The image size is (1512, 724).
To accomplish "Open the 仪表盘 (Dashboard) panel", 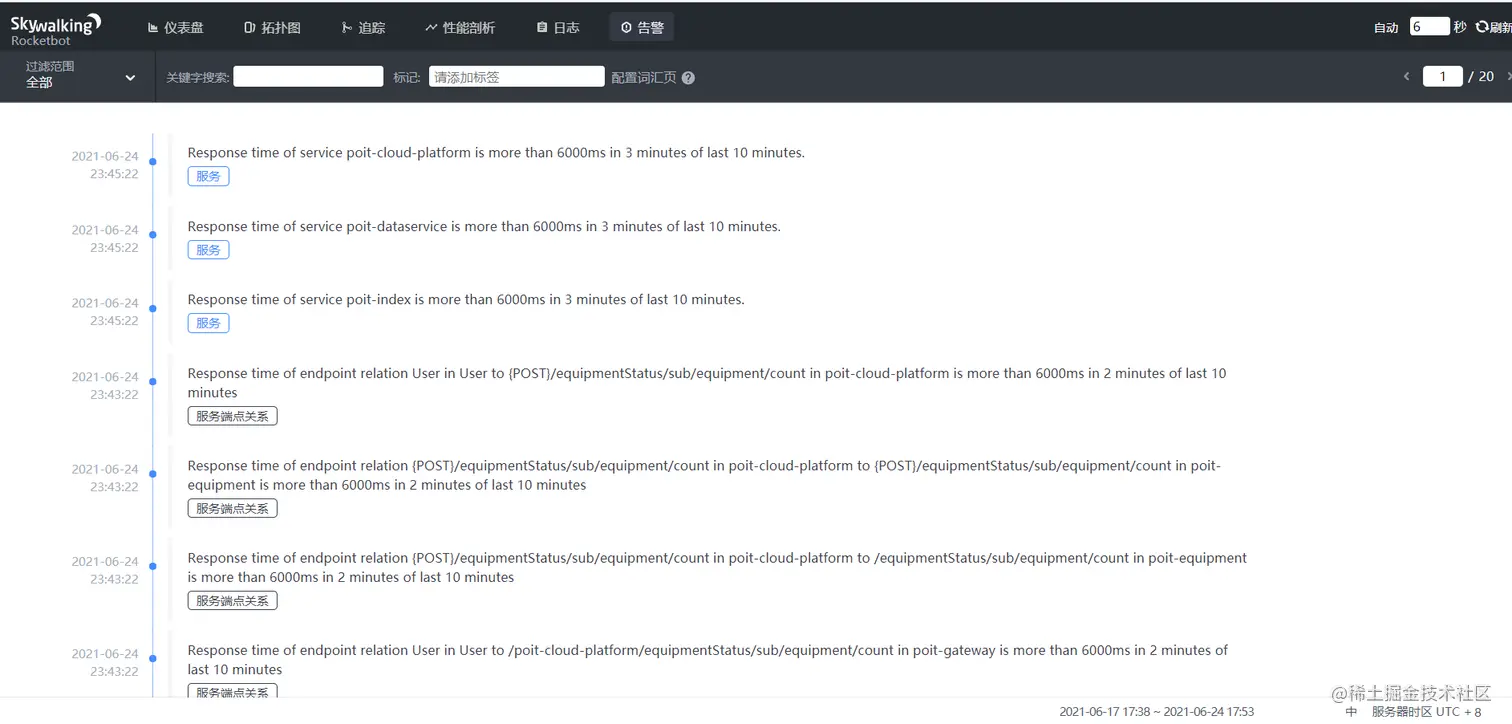I will 175,27.
